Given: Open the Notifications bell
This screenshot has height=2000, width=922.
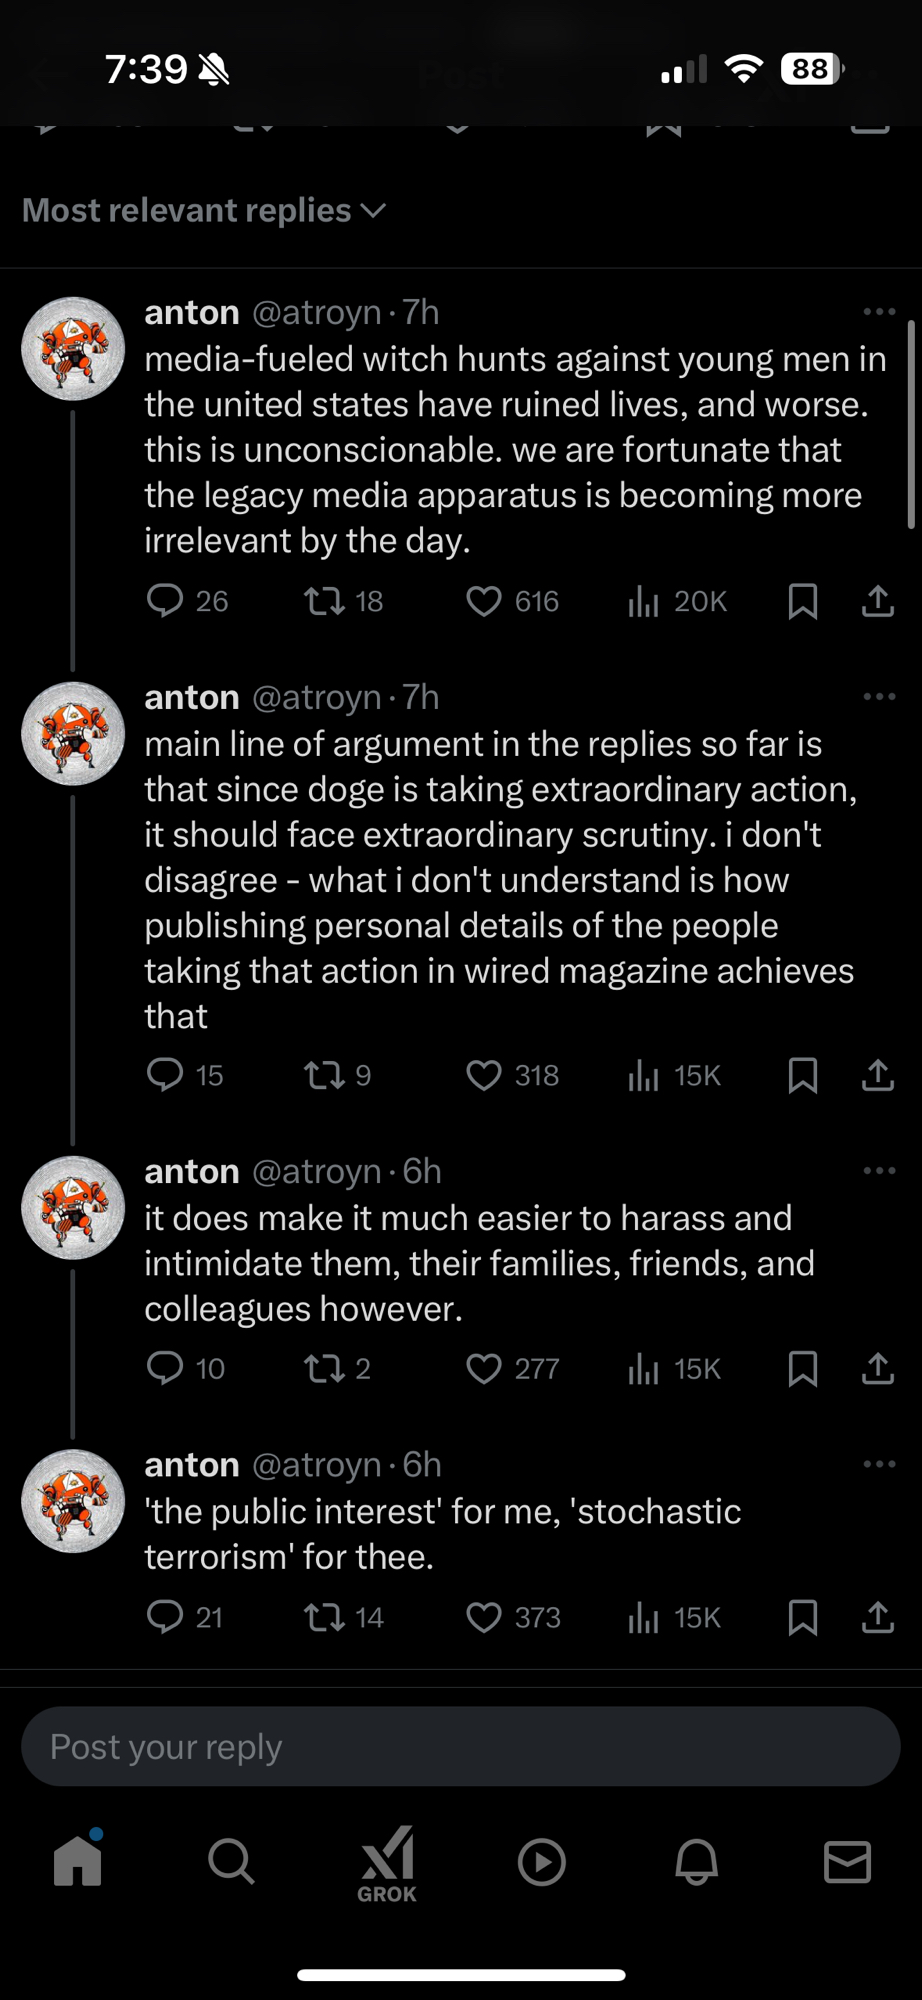Looking at the screenshot, I should pos(696,1862).
